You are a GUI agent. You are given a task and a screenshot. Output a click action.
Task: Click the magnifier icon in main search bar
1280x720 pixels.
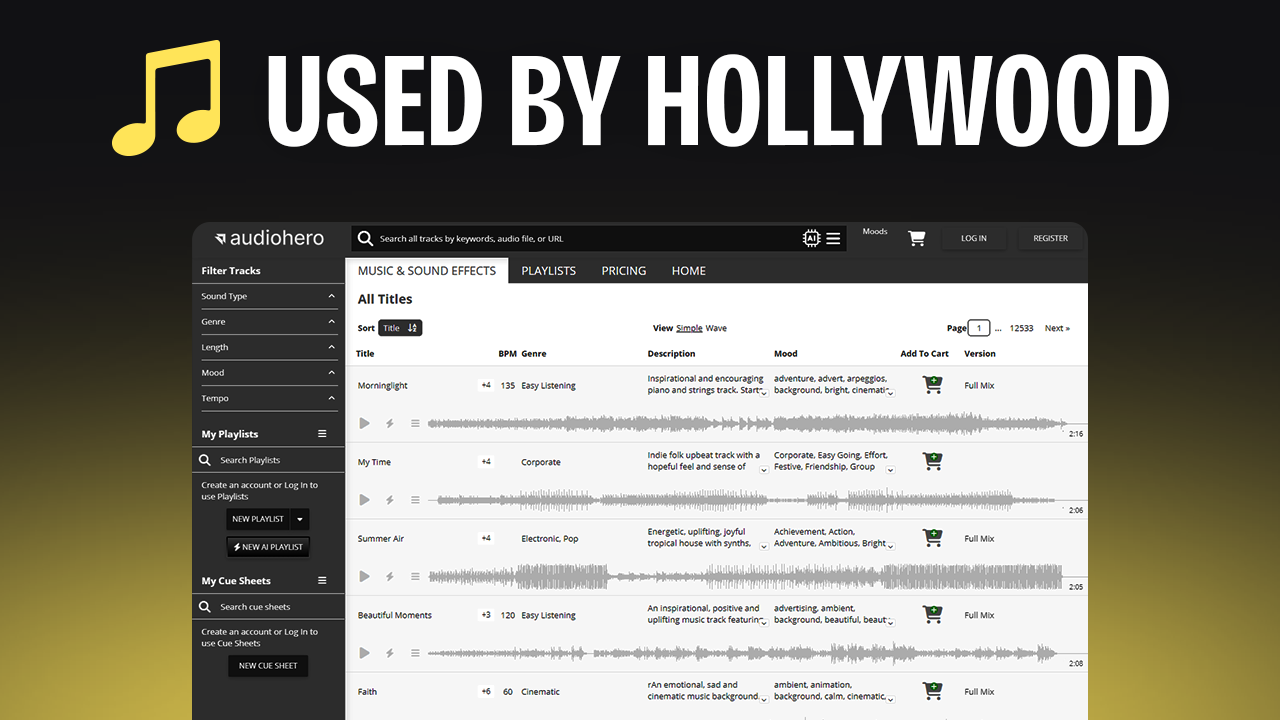tap(365, 238)
